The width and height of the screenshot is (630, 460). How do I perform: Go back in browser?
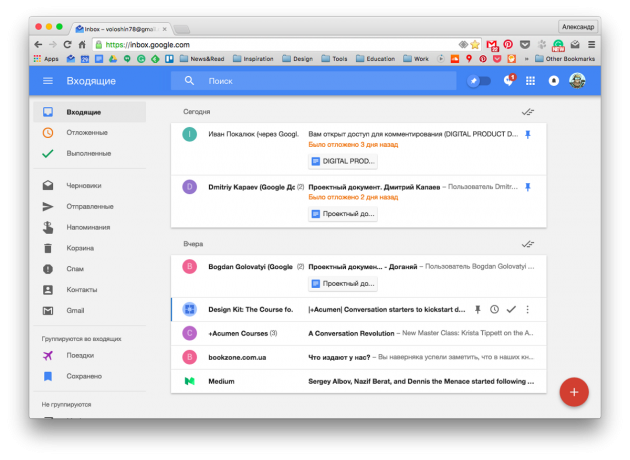tap(38, 45)
